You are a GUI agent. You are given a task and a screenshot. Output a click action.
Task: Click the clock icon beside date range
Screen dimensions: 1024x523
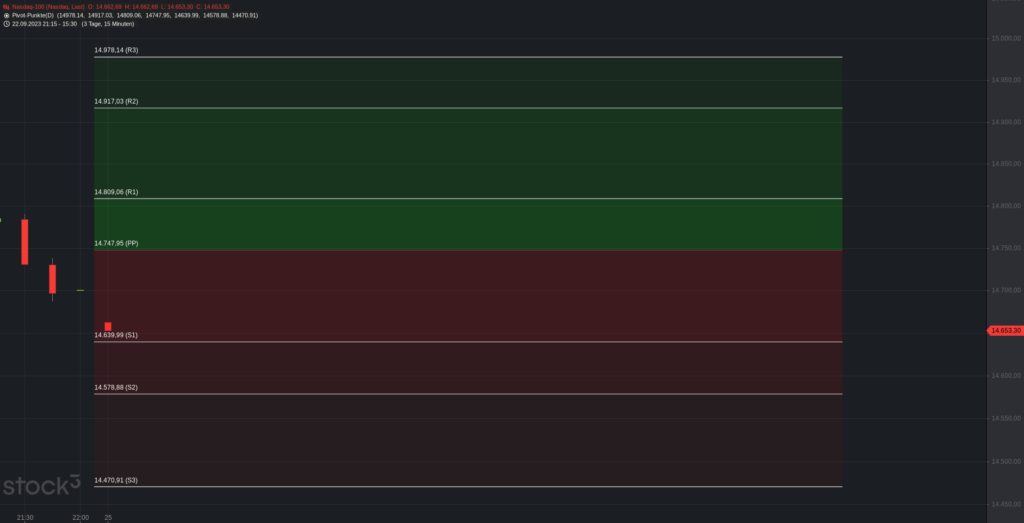tap(6, 24)
